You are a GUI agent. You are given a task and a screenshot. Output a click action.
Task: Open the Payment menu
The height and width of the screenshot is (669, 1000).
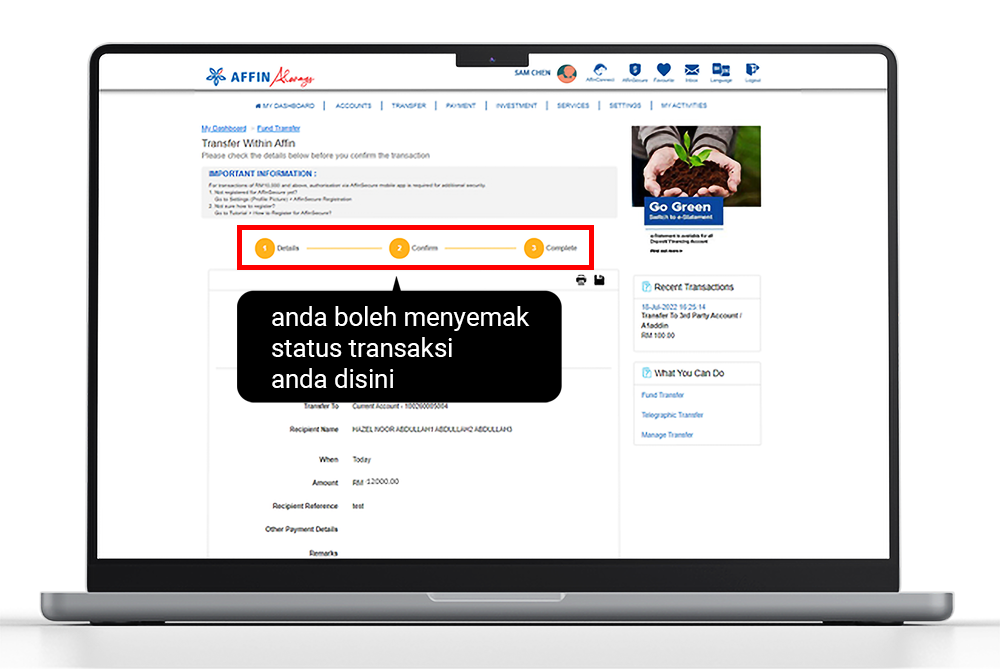point(461,104)
